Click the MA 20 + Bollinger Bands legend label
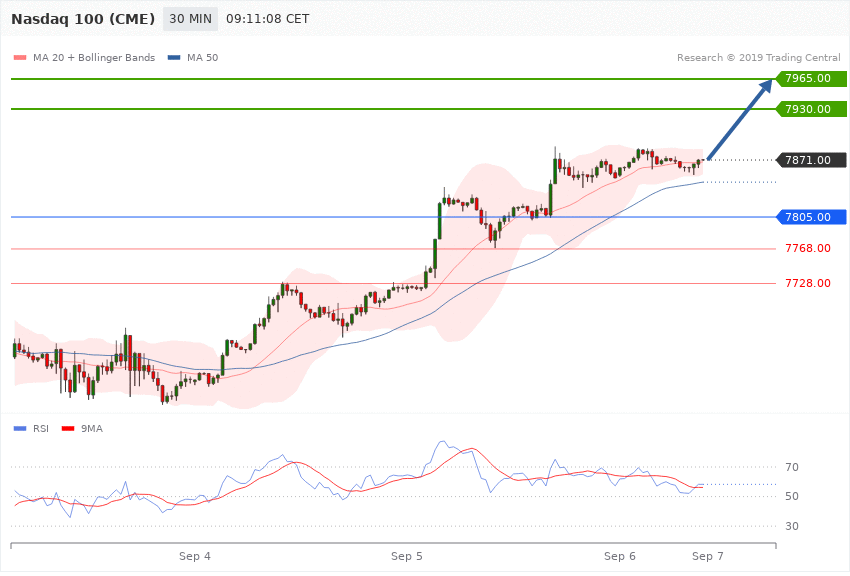 tap(94, 57)
